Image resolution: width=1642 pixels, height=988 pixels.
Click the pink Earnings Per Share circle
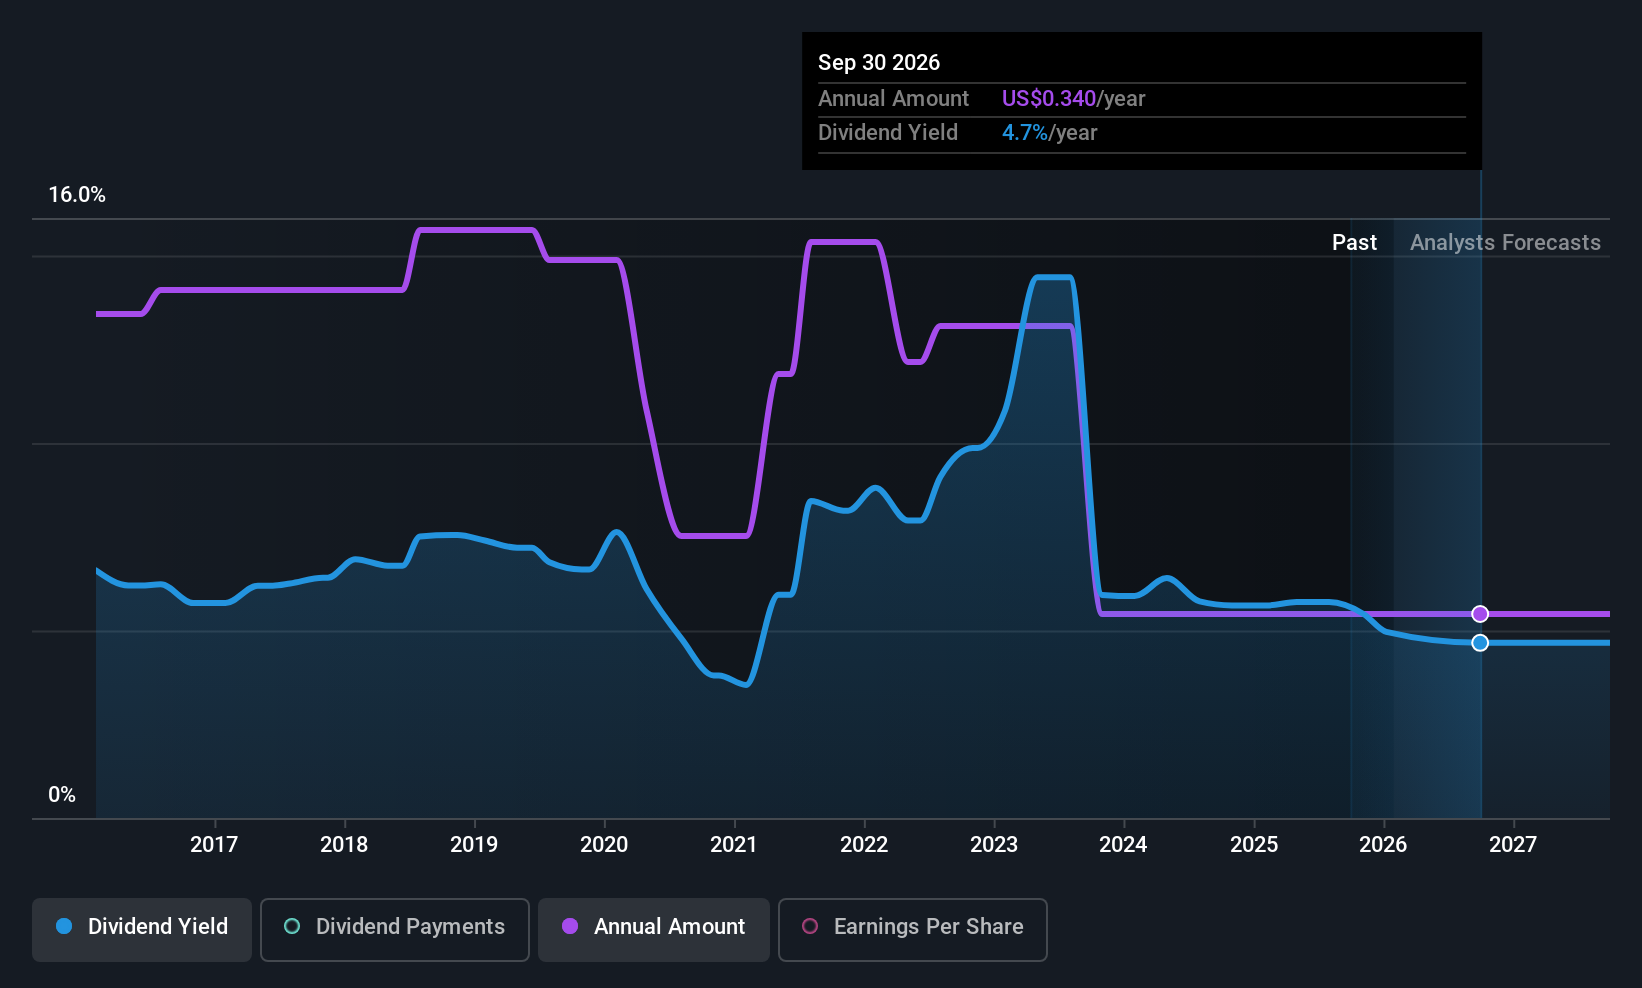click(x=810, y=927)
